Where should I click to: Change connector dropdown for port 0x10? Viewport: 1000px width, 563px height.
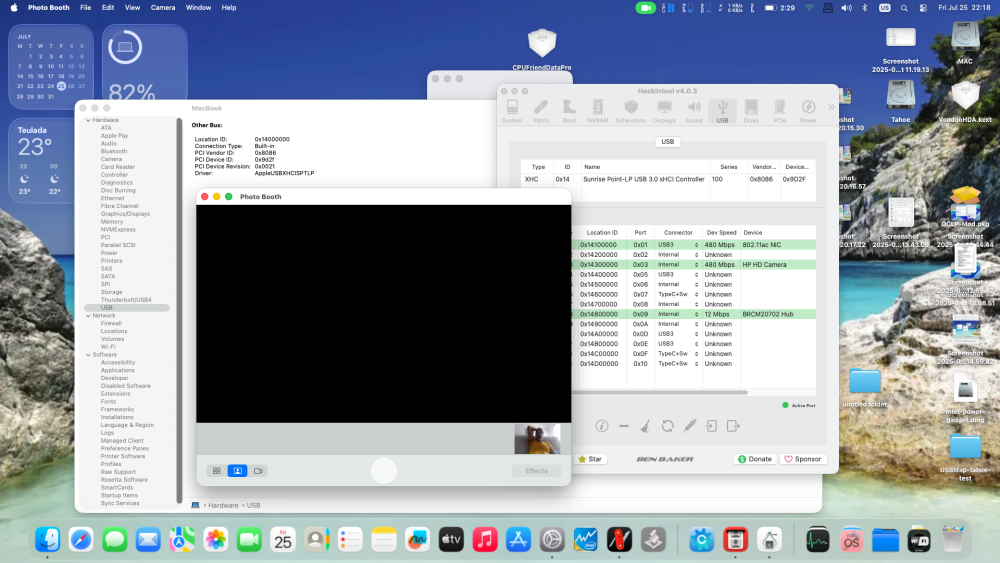click(x=678, y=364)
